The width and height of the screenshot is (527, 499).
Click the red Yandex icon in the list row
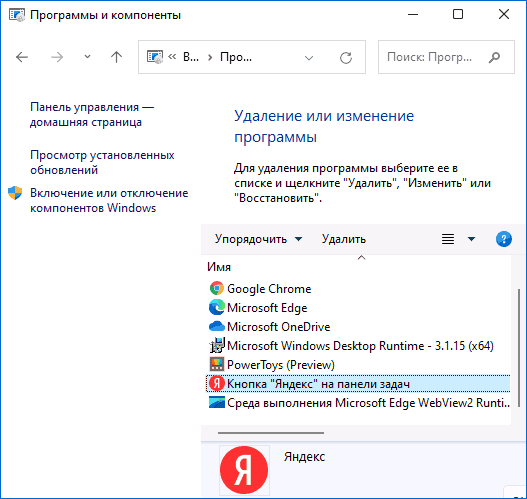click(217, 383)
